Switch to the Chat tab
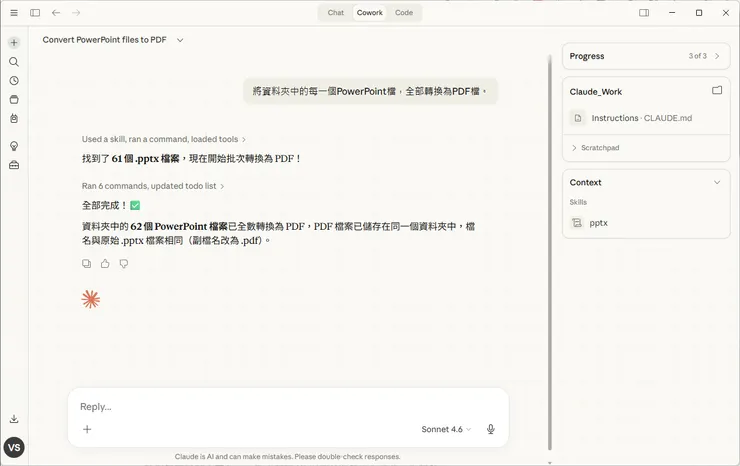Screen dimensions: 740x466 click(336, 13)
